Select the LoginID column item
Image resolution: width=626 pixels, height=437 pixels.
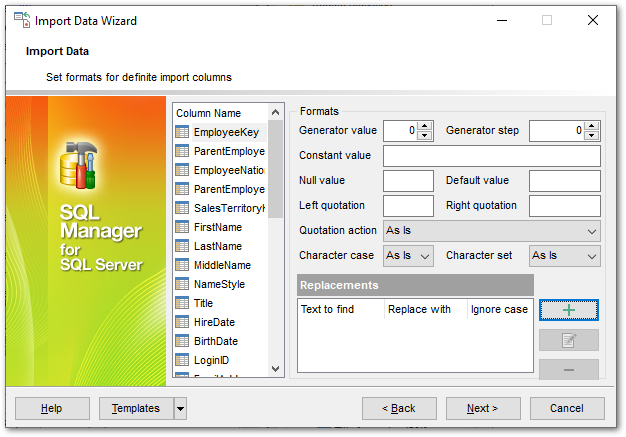pyautogui.click(x=211, y=360)
